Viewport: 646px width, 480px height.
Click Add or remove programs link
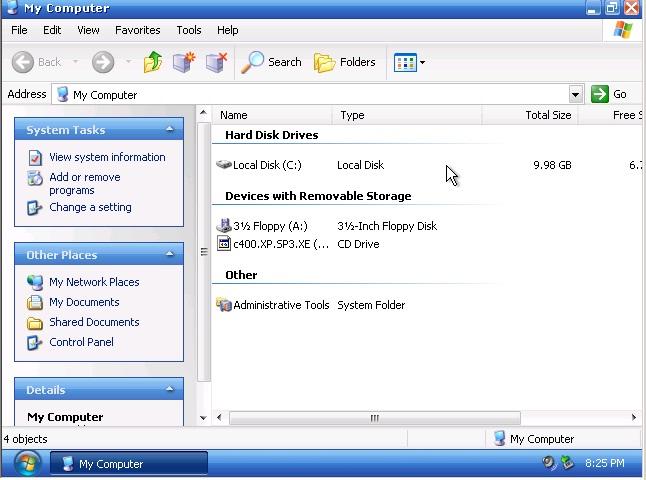[x=85, y=183]
